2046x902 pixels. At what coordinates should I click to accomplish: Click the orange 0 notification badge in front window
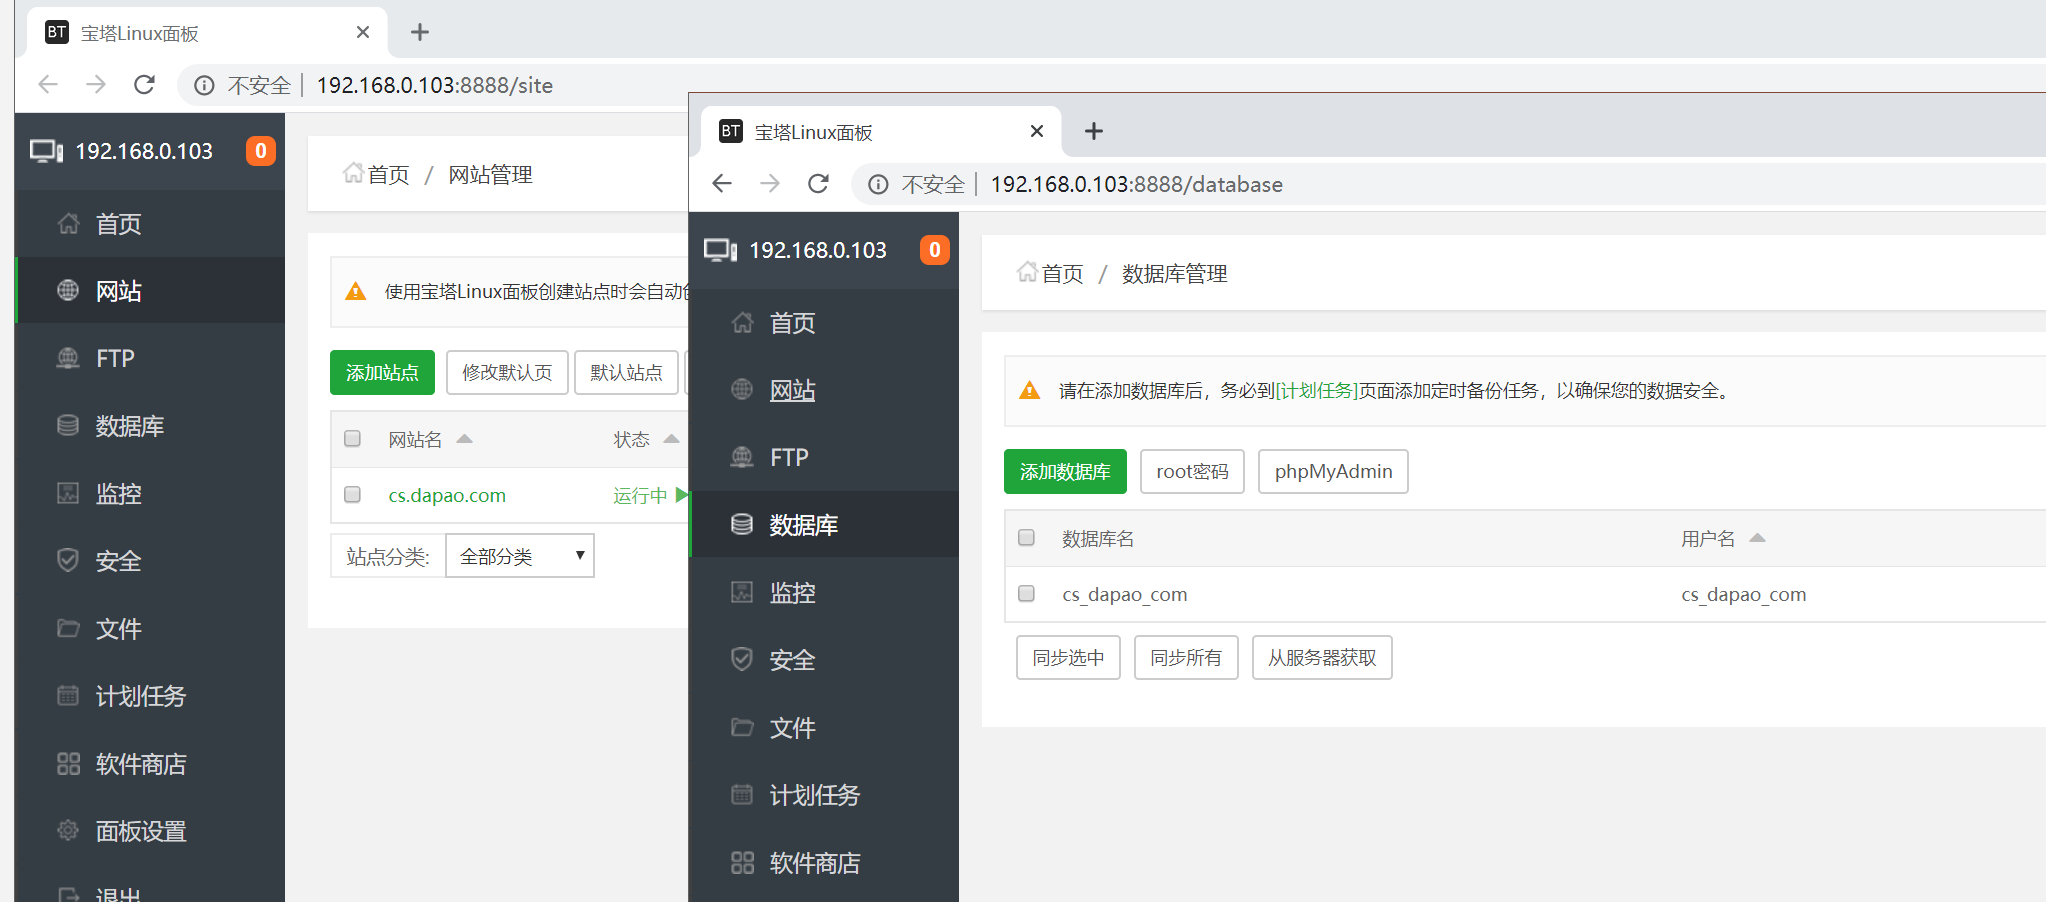tap(935, 250)
